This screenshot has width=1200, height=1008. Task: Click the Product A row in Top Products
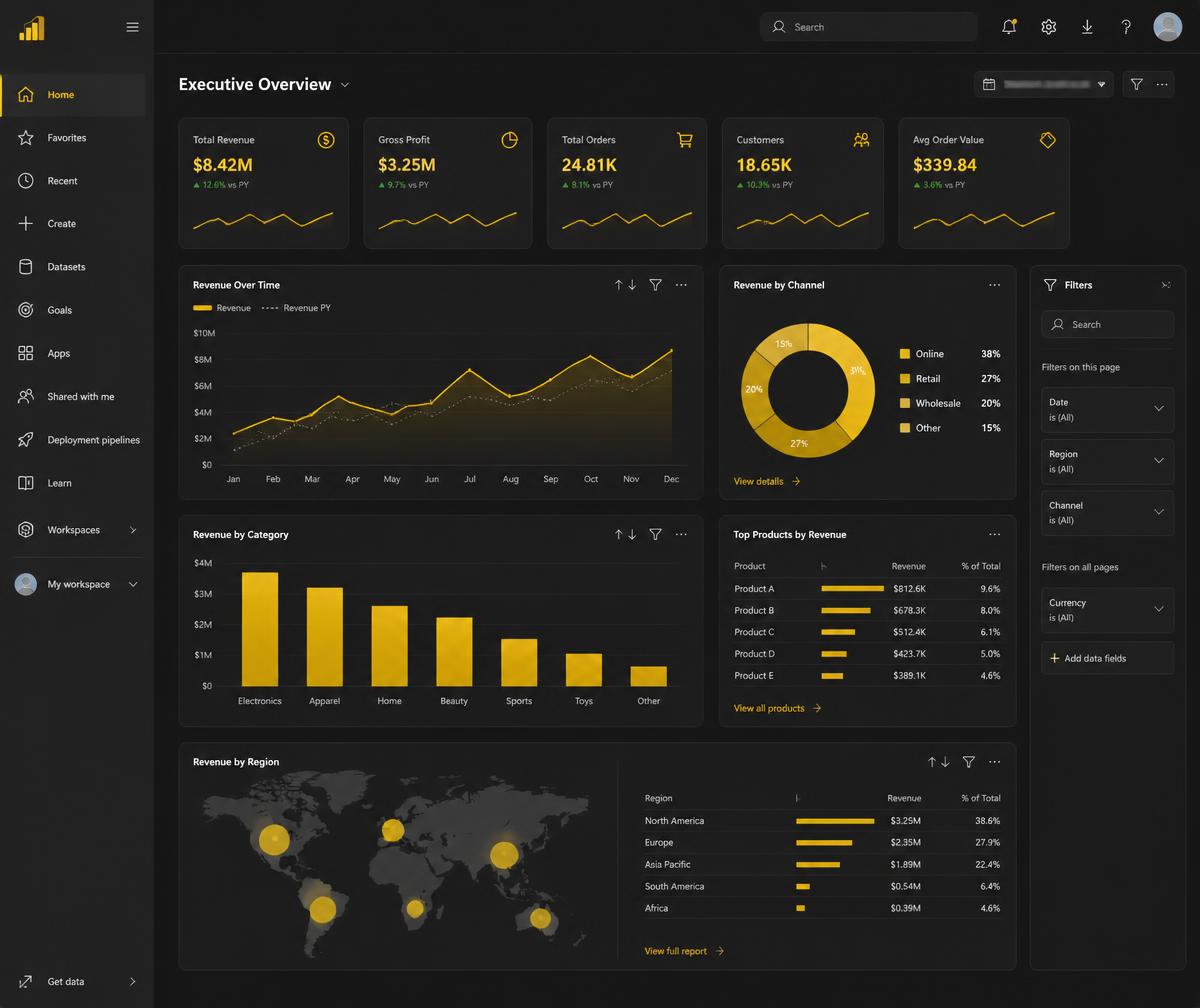(867, 589)
